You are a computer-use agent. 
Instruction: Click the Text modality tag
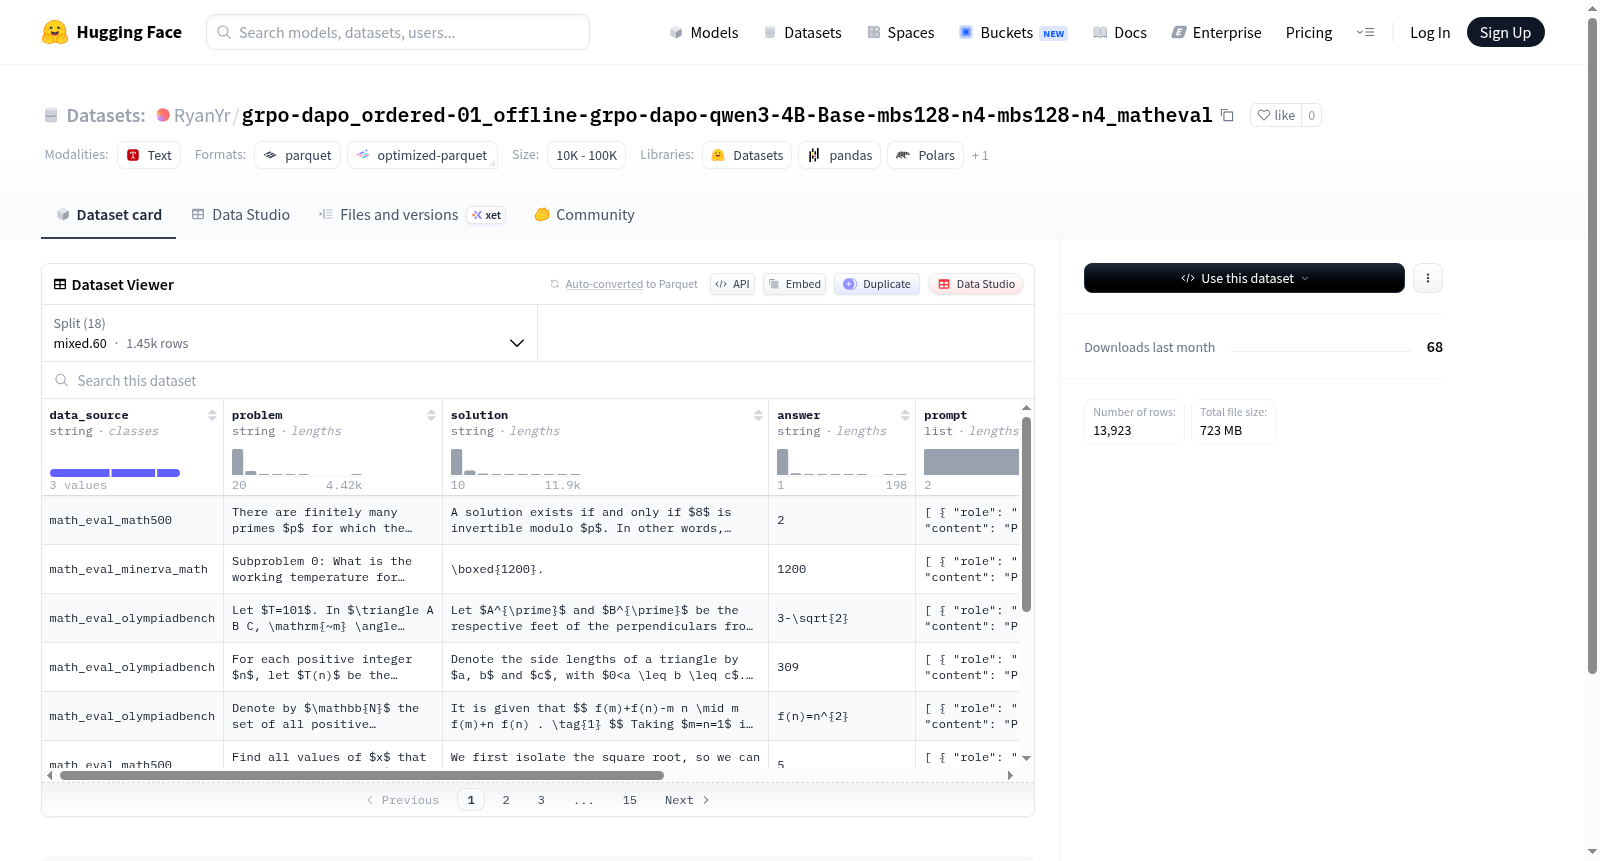tap(149, 155)
